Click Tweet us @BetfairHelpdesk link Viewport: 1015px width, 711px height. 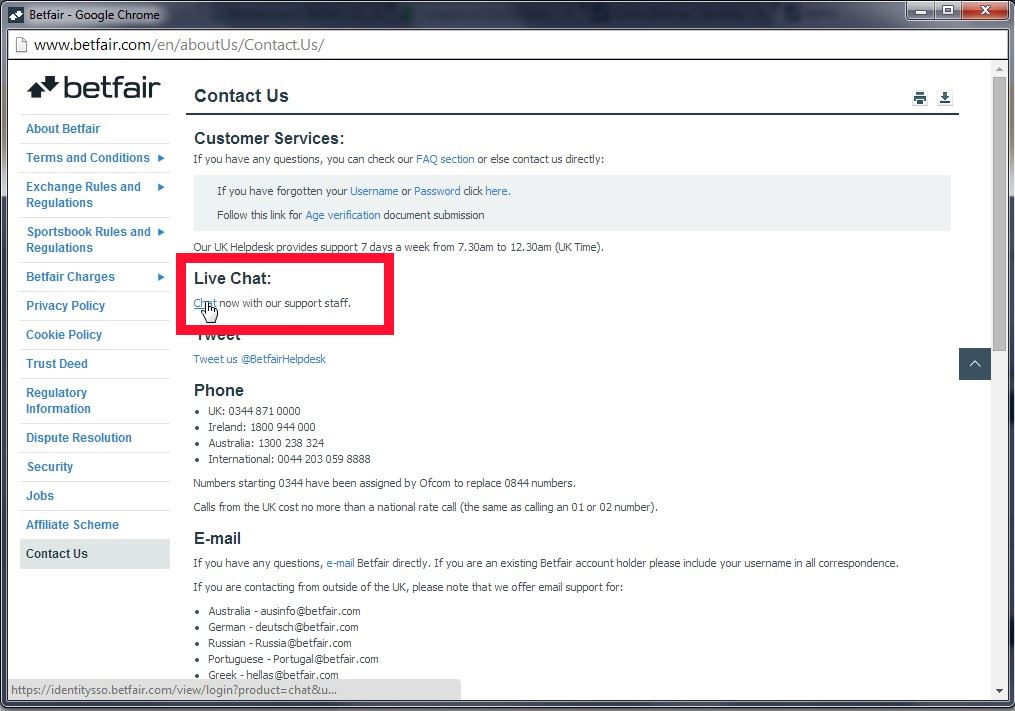(260, 359)
